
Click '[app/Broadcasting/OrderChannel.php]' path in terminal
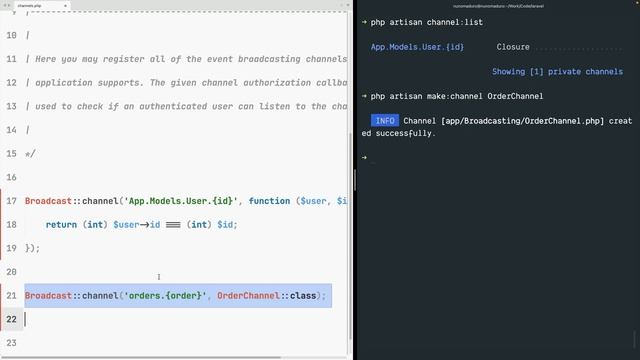pyautogui.click(x=522, y=121)
